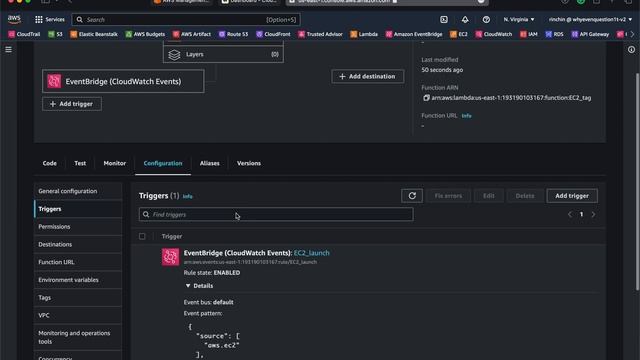The image size is (640, 360).
Task: Focus the AWS console search bar
Action: click(x=186, y=19)
